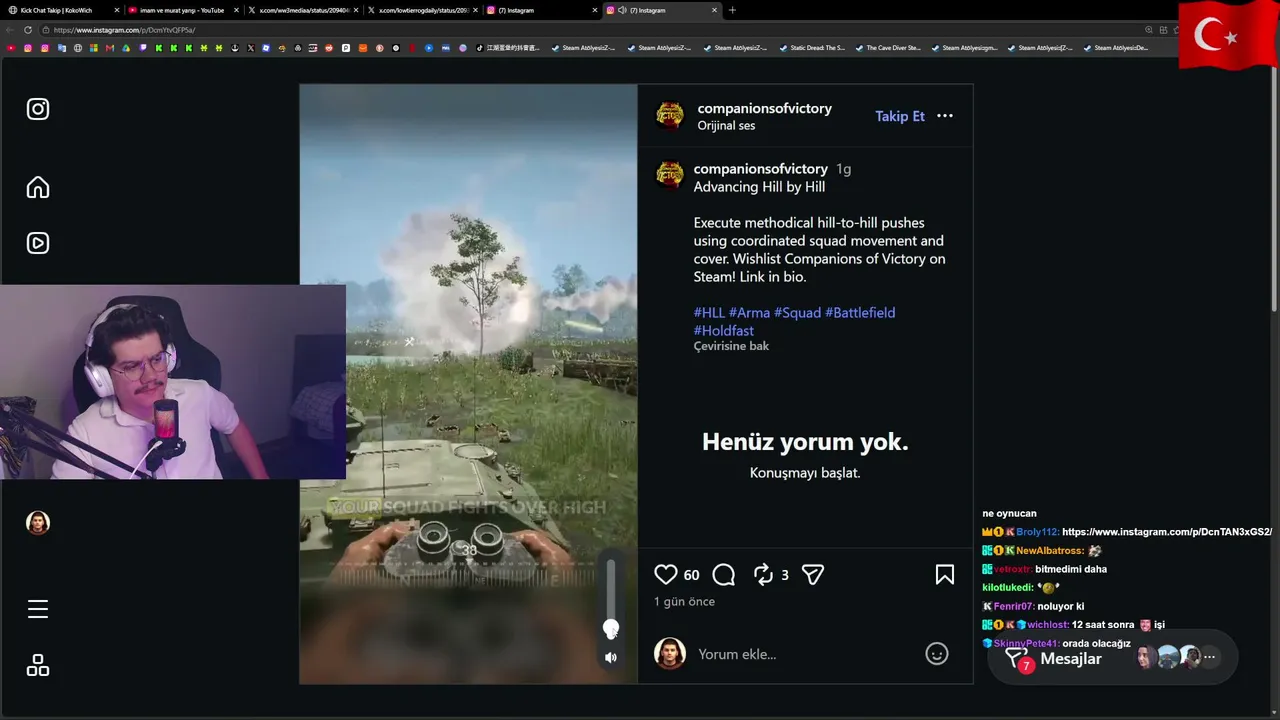
Task: Open the Reels icon in the sidebar
Action: (x=38, y=243)
